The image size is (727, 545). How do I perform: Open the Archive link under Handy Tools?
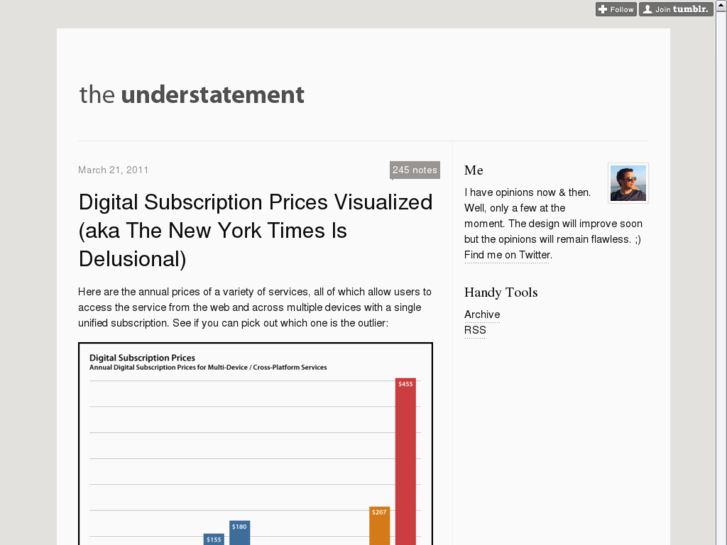482,314
